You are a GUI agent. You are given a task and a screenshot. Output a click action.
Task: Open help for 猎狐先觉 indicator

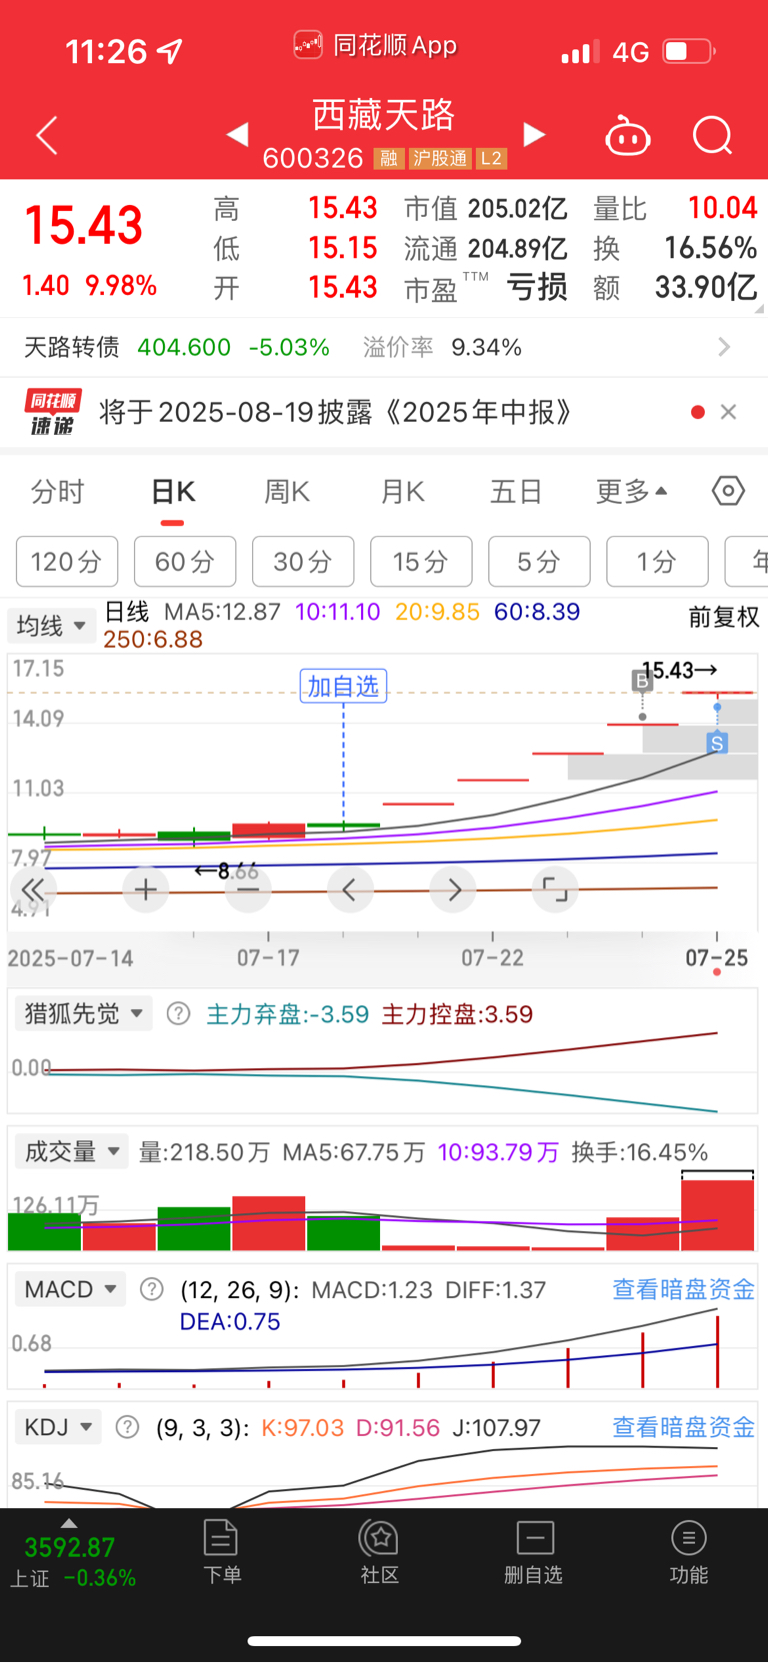point(178,1014)
